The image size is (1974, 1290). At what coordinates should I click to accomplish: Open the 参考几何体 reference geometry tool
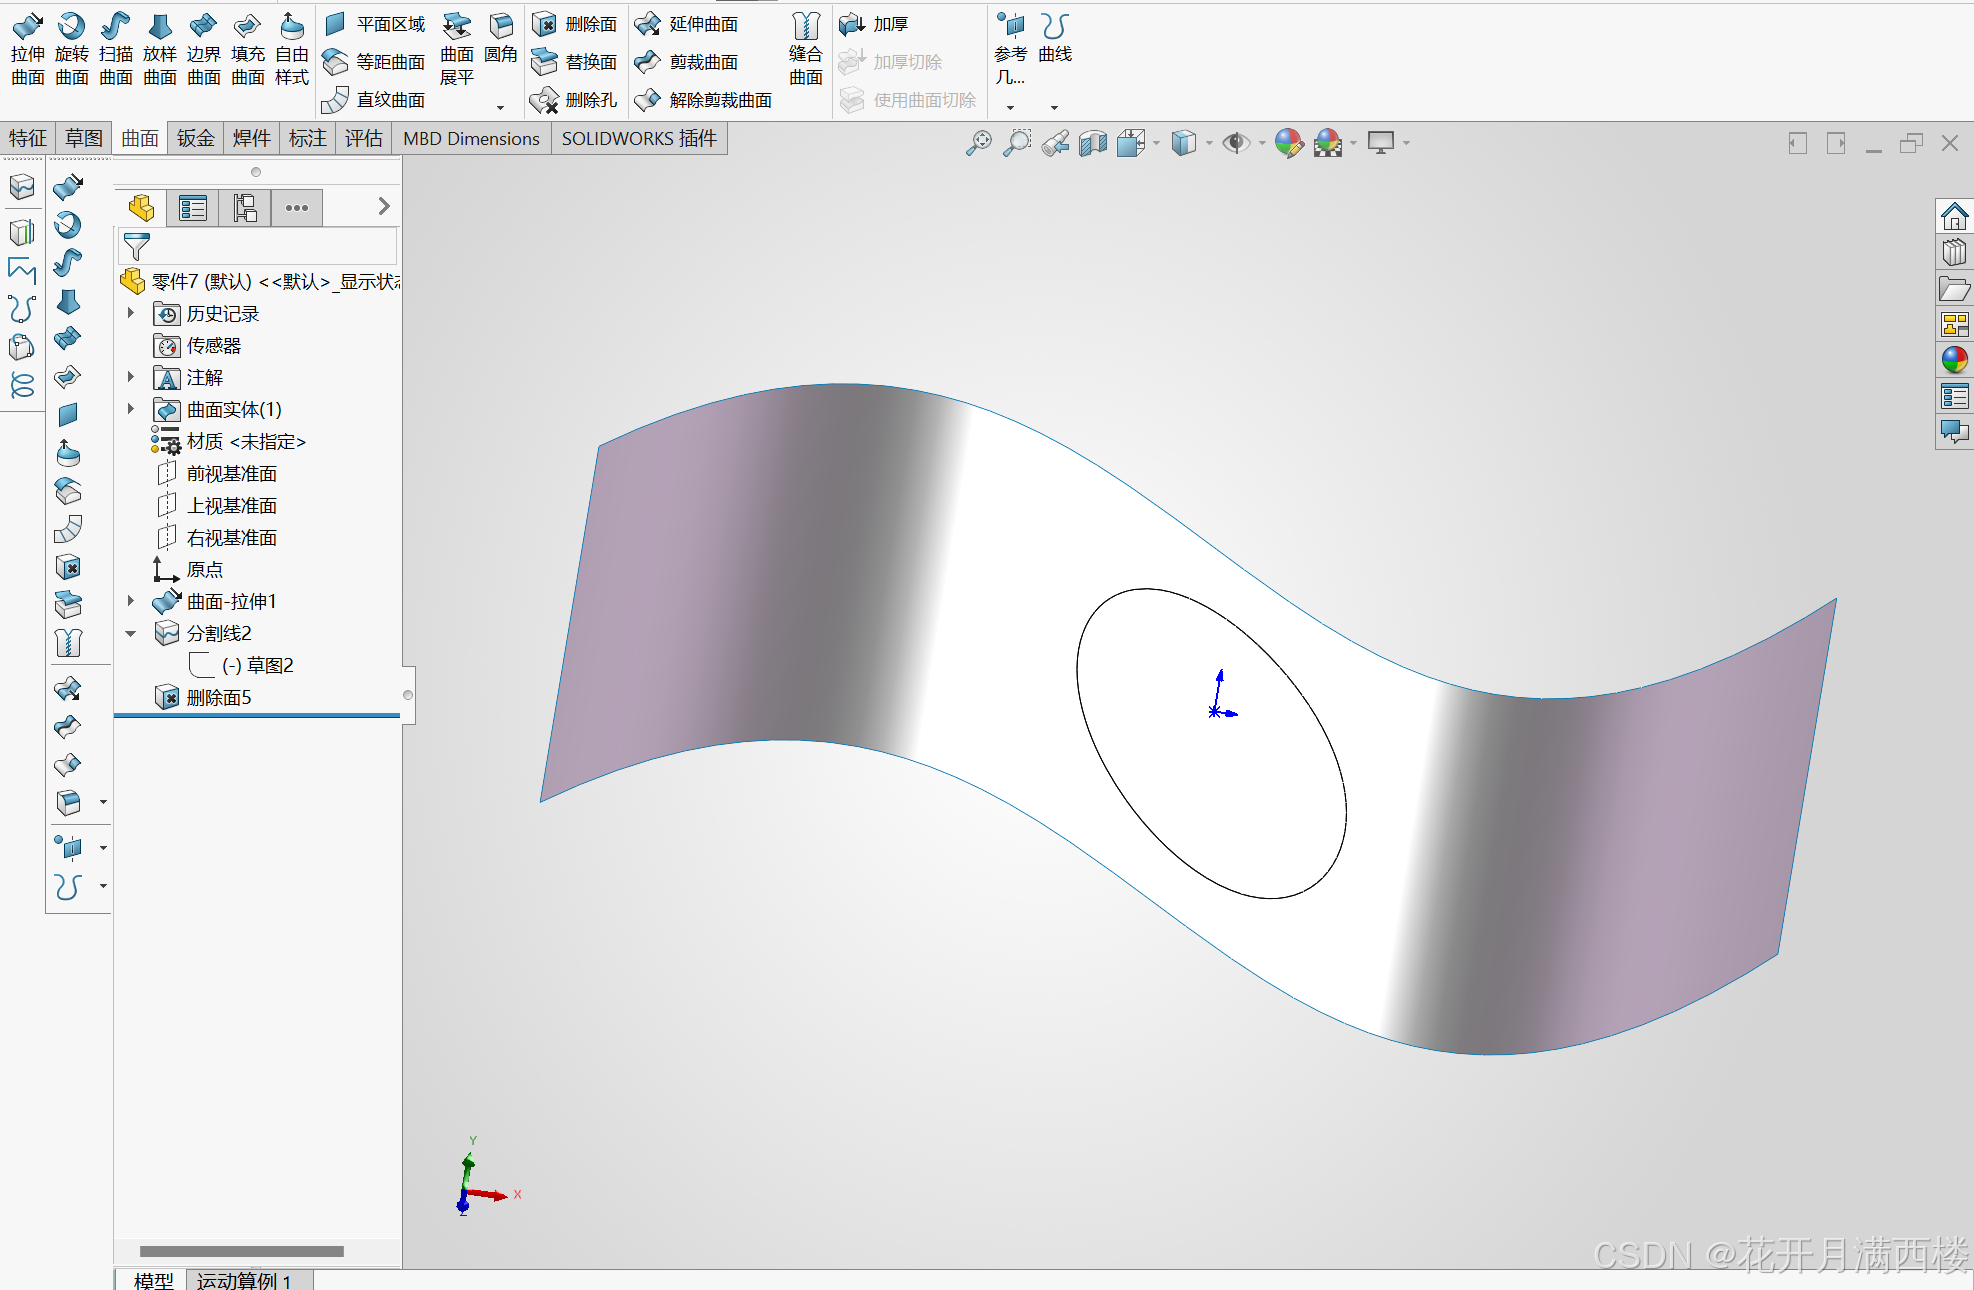point(1011,50)
